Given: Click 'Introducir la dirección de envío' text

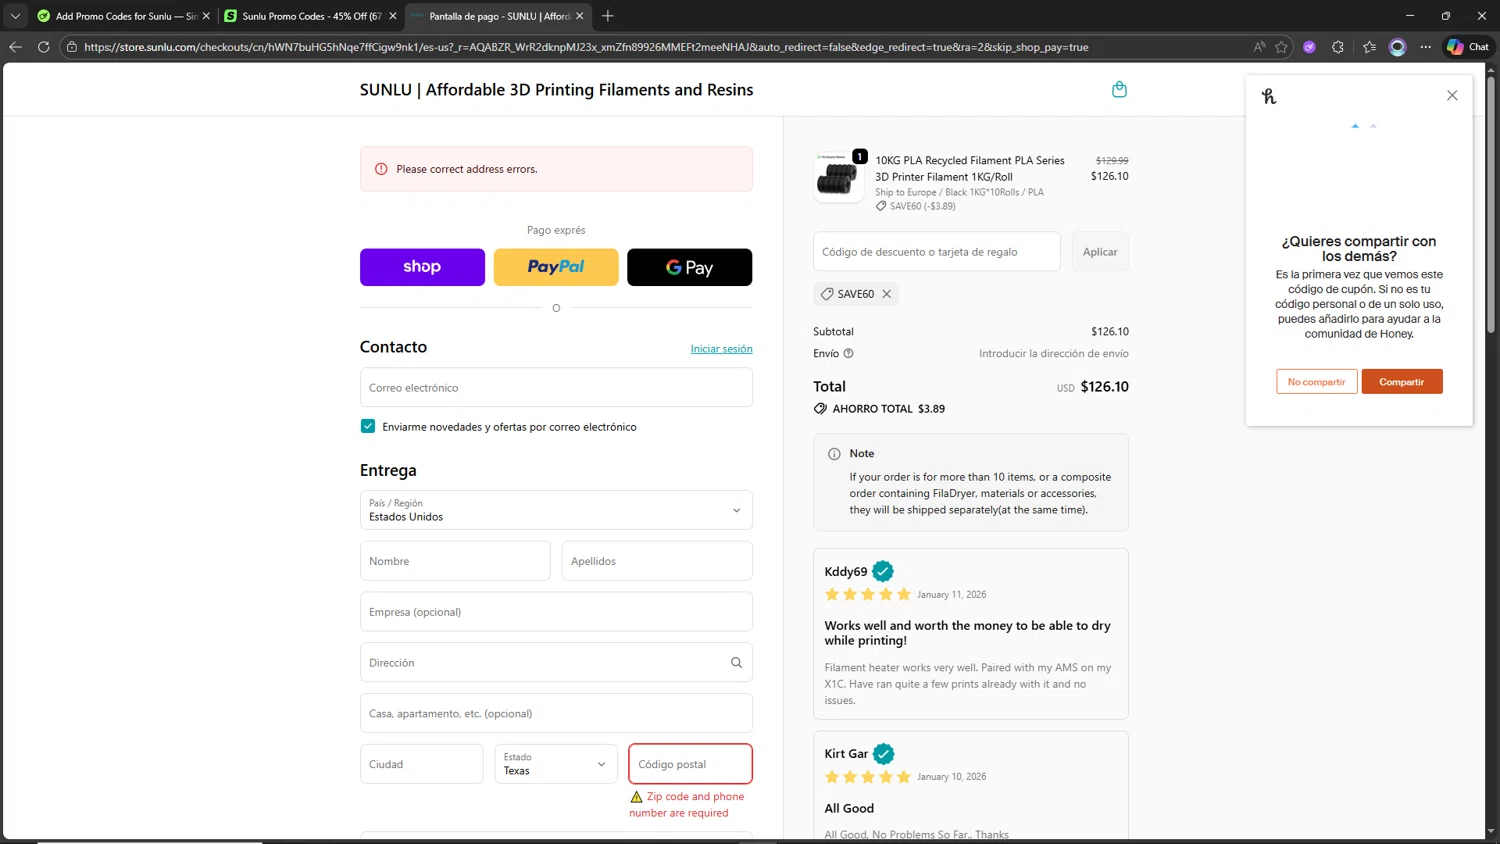Looking at the screenshot, I should [x=1054, y=353].
